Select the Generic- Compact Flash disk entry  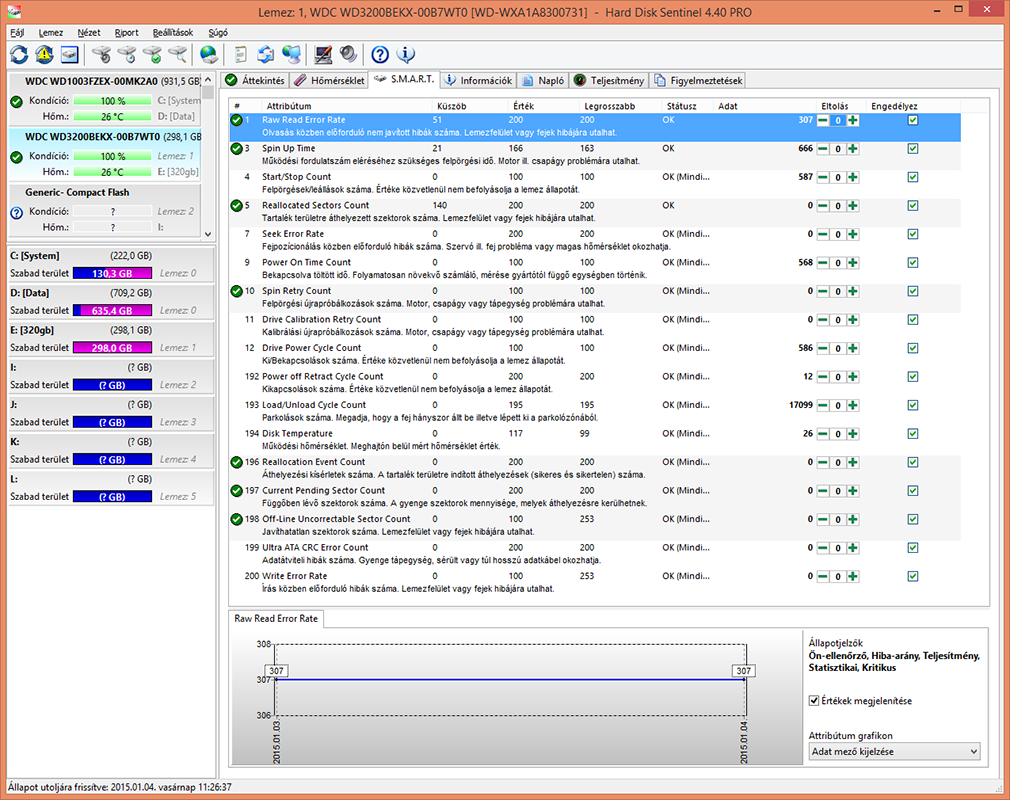coord(105,210)
